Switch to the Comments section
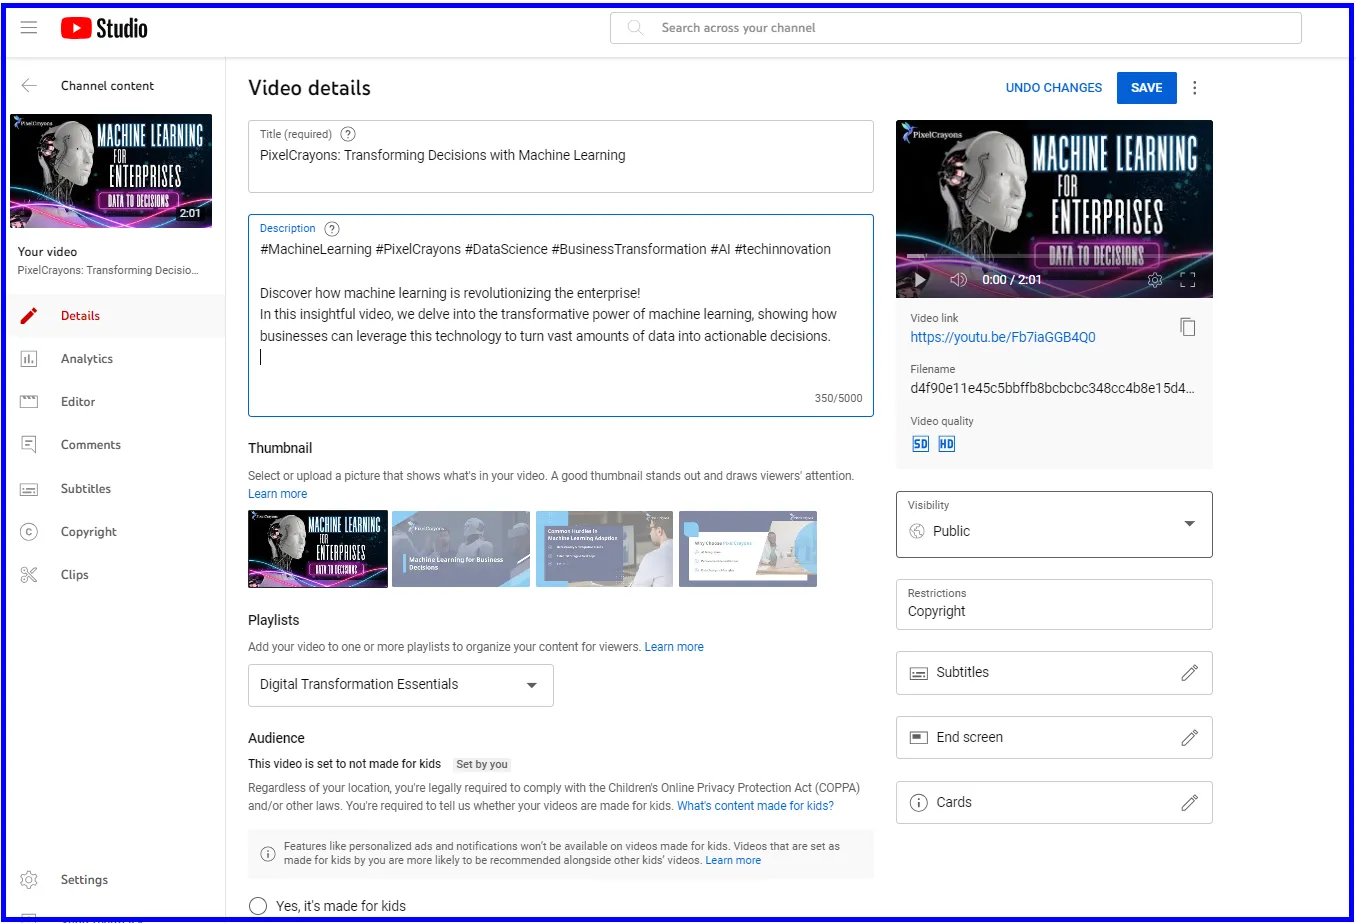Viewport: 1356px width, 923px height. (90, 444)
